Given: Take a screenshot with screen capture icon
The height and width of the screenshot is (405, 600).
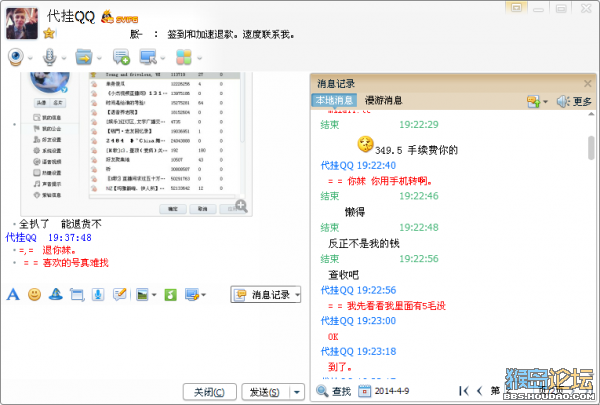Looking at the screenshot, I should point(191,295).
